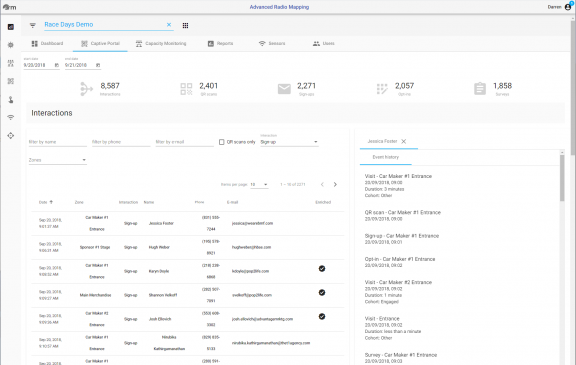Open the Interaction Sign-up dropdown
576x365 pixels.
pos(289,142)
